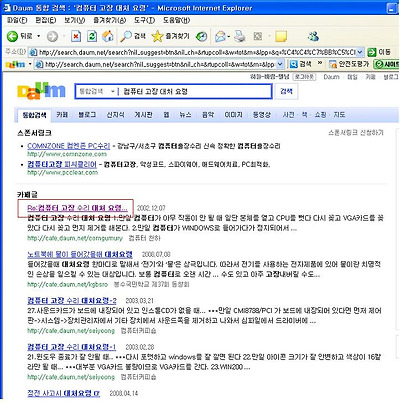Viewport: 400px width, 403px height.
Task: Open the 컴퓨터고장 피씨클리어 sponsor link
Action: click(62, 164)
